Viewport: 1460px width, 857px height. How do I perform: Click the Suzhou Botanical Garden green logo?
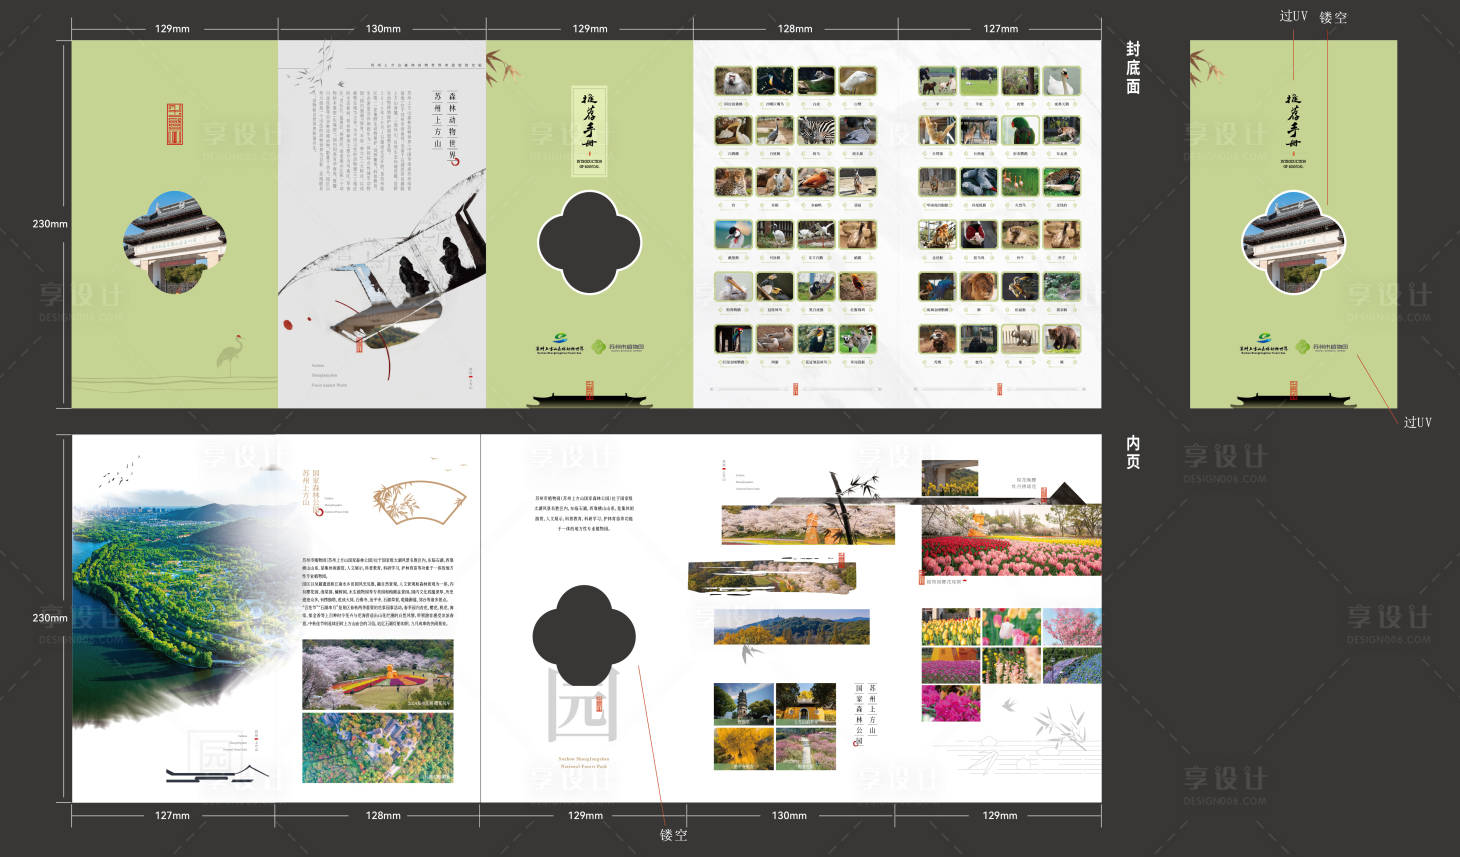[x=619, y=347]
